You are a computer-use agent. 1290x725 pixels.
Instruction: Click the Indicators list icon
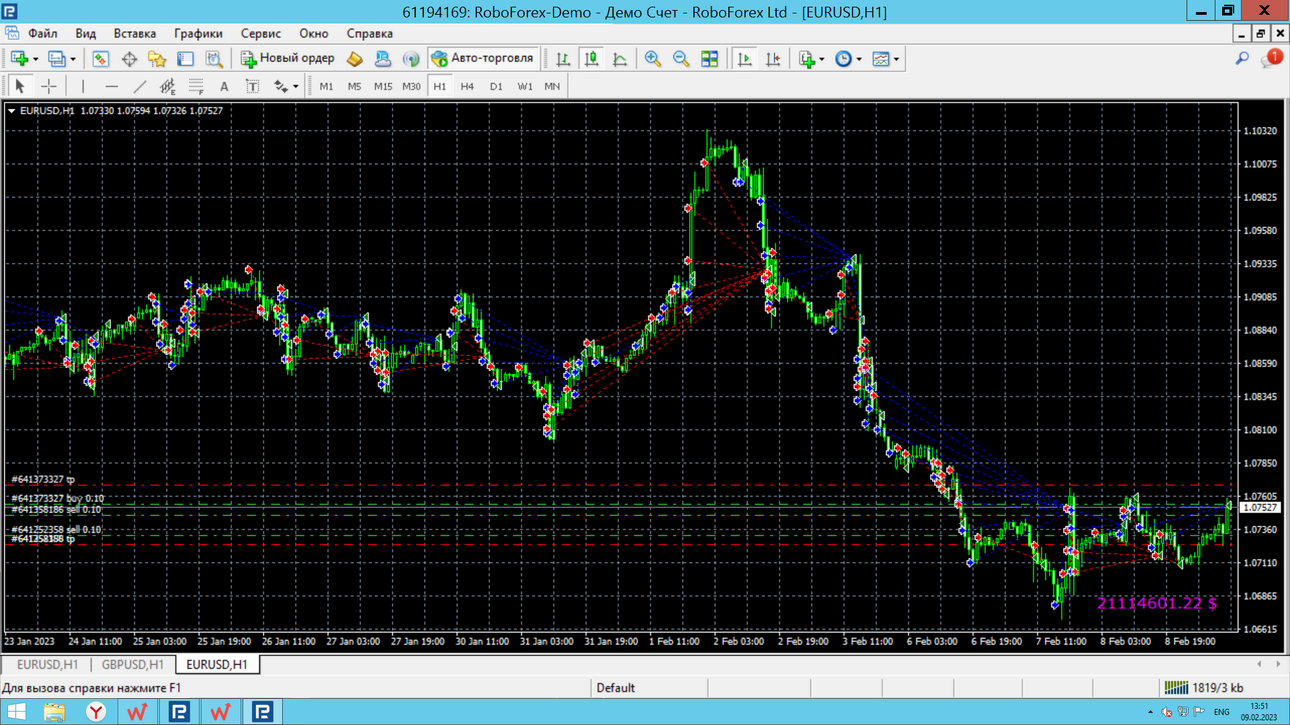click(x=807, y=59)
